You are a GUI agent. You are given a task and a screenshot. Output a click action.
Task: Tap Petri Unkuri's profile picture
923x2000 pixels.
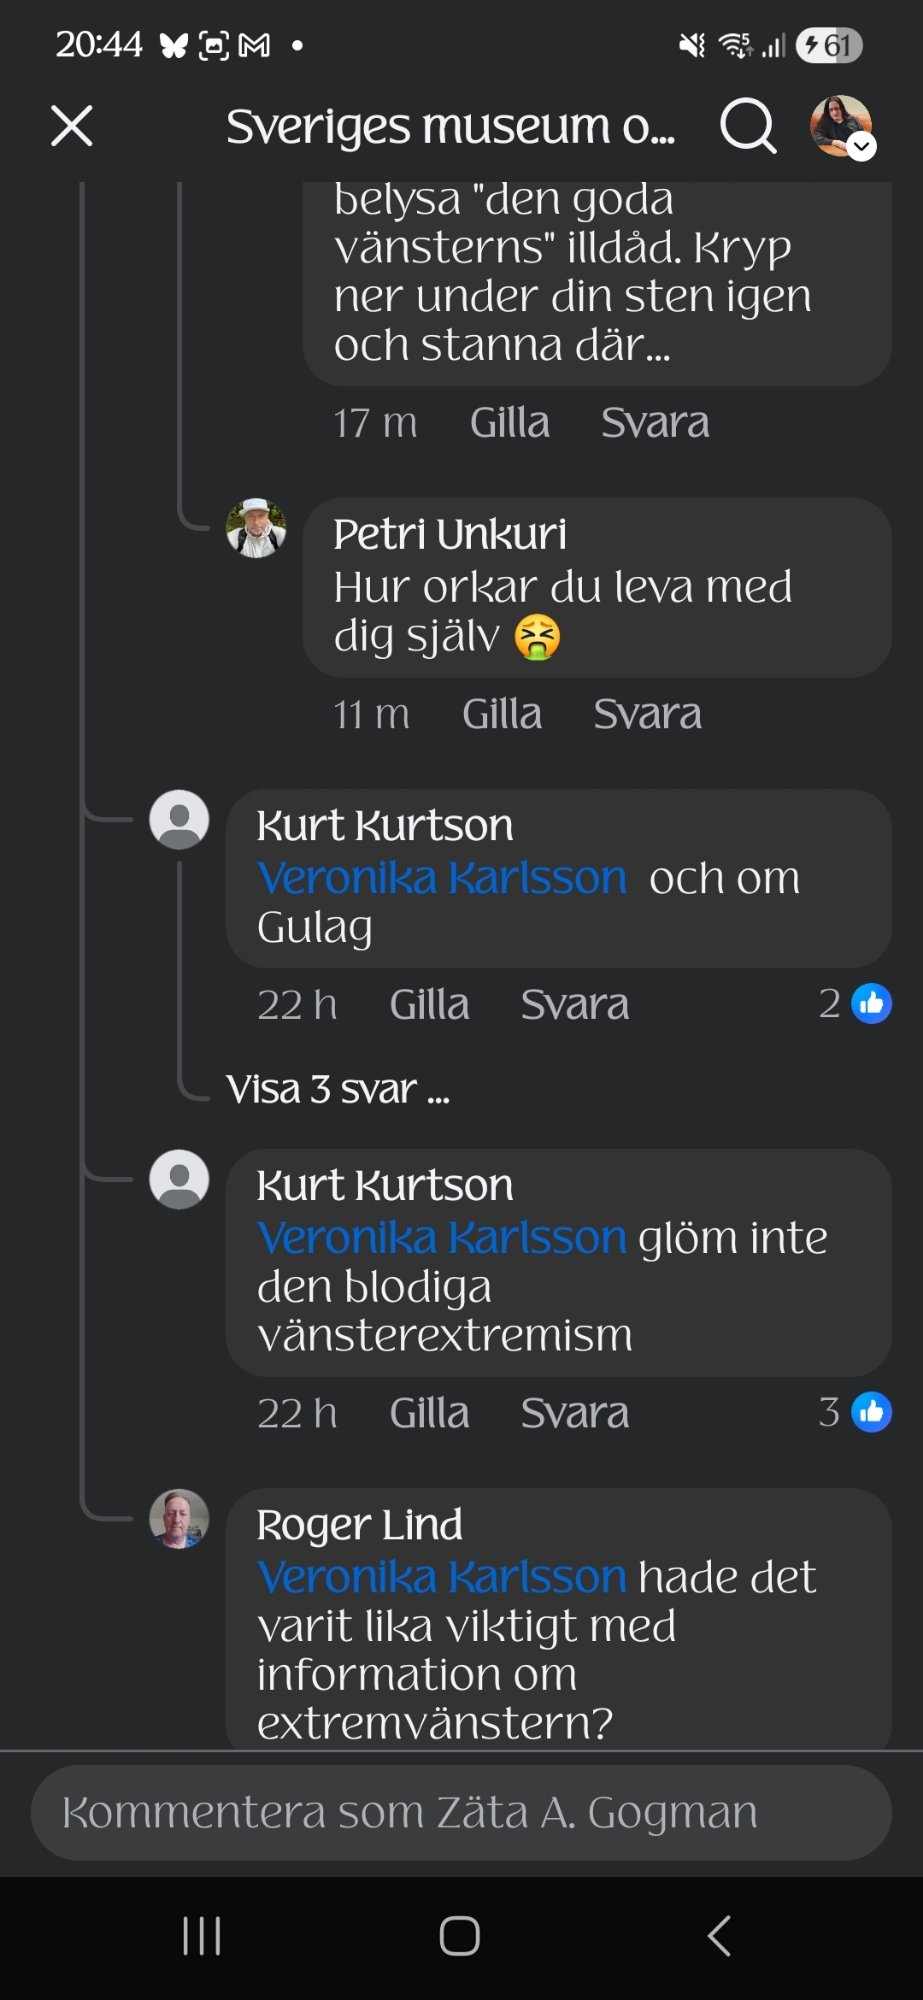pos(256,528)
